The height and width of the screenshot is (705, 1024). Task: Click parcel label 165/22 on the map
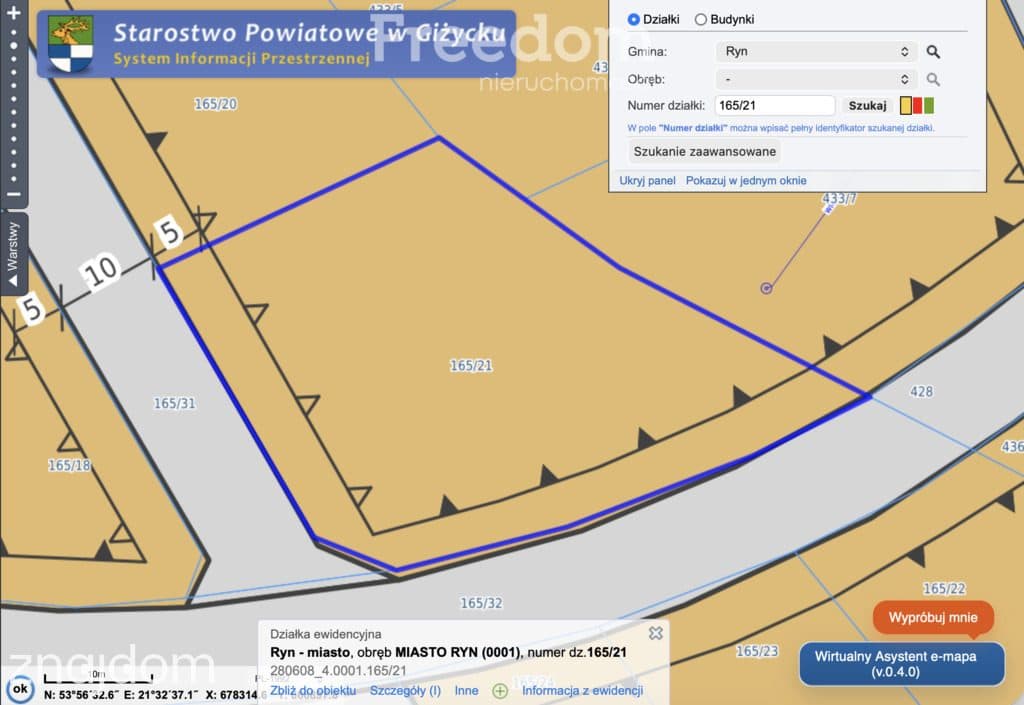[944, 589]
